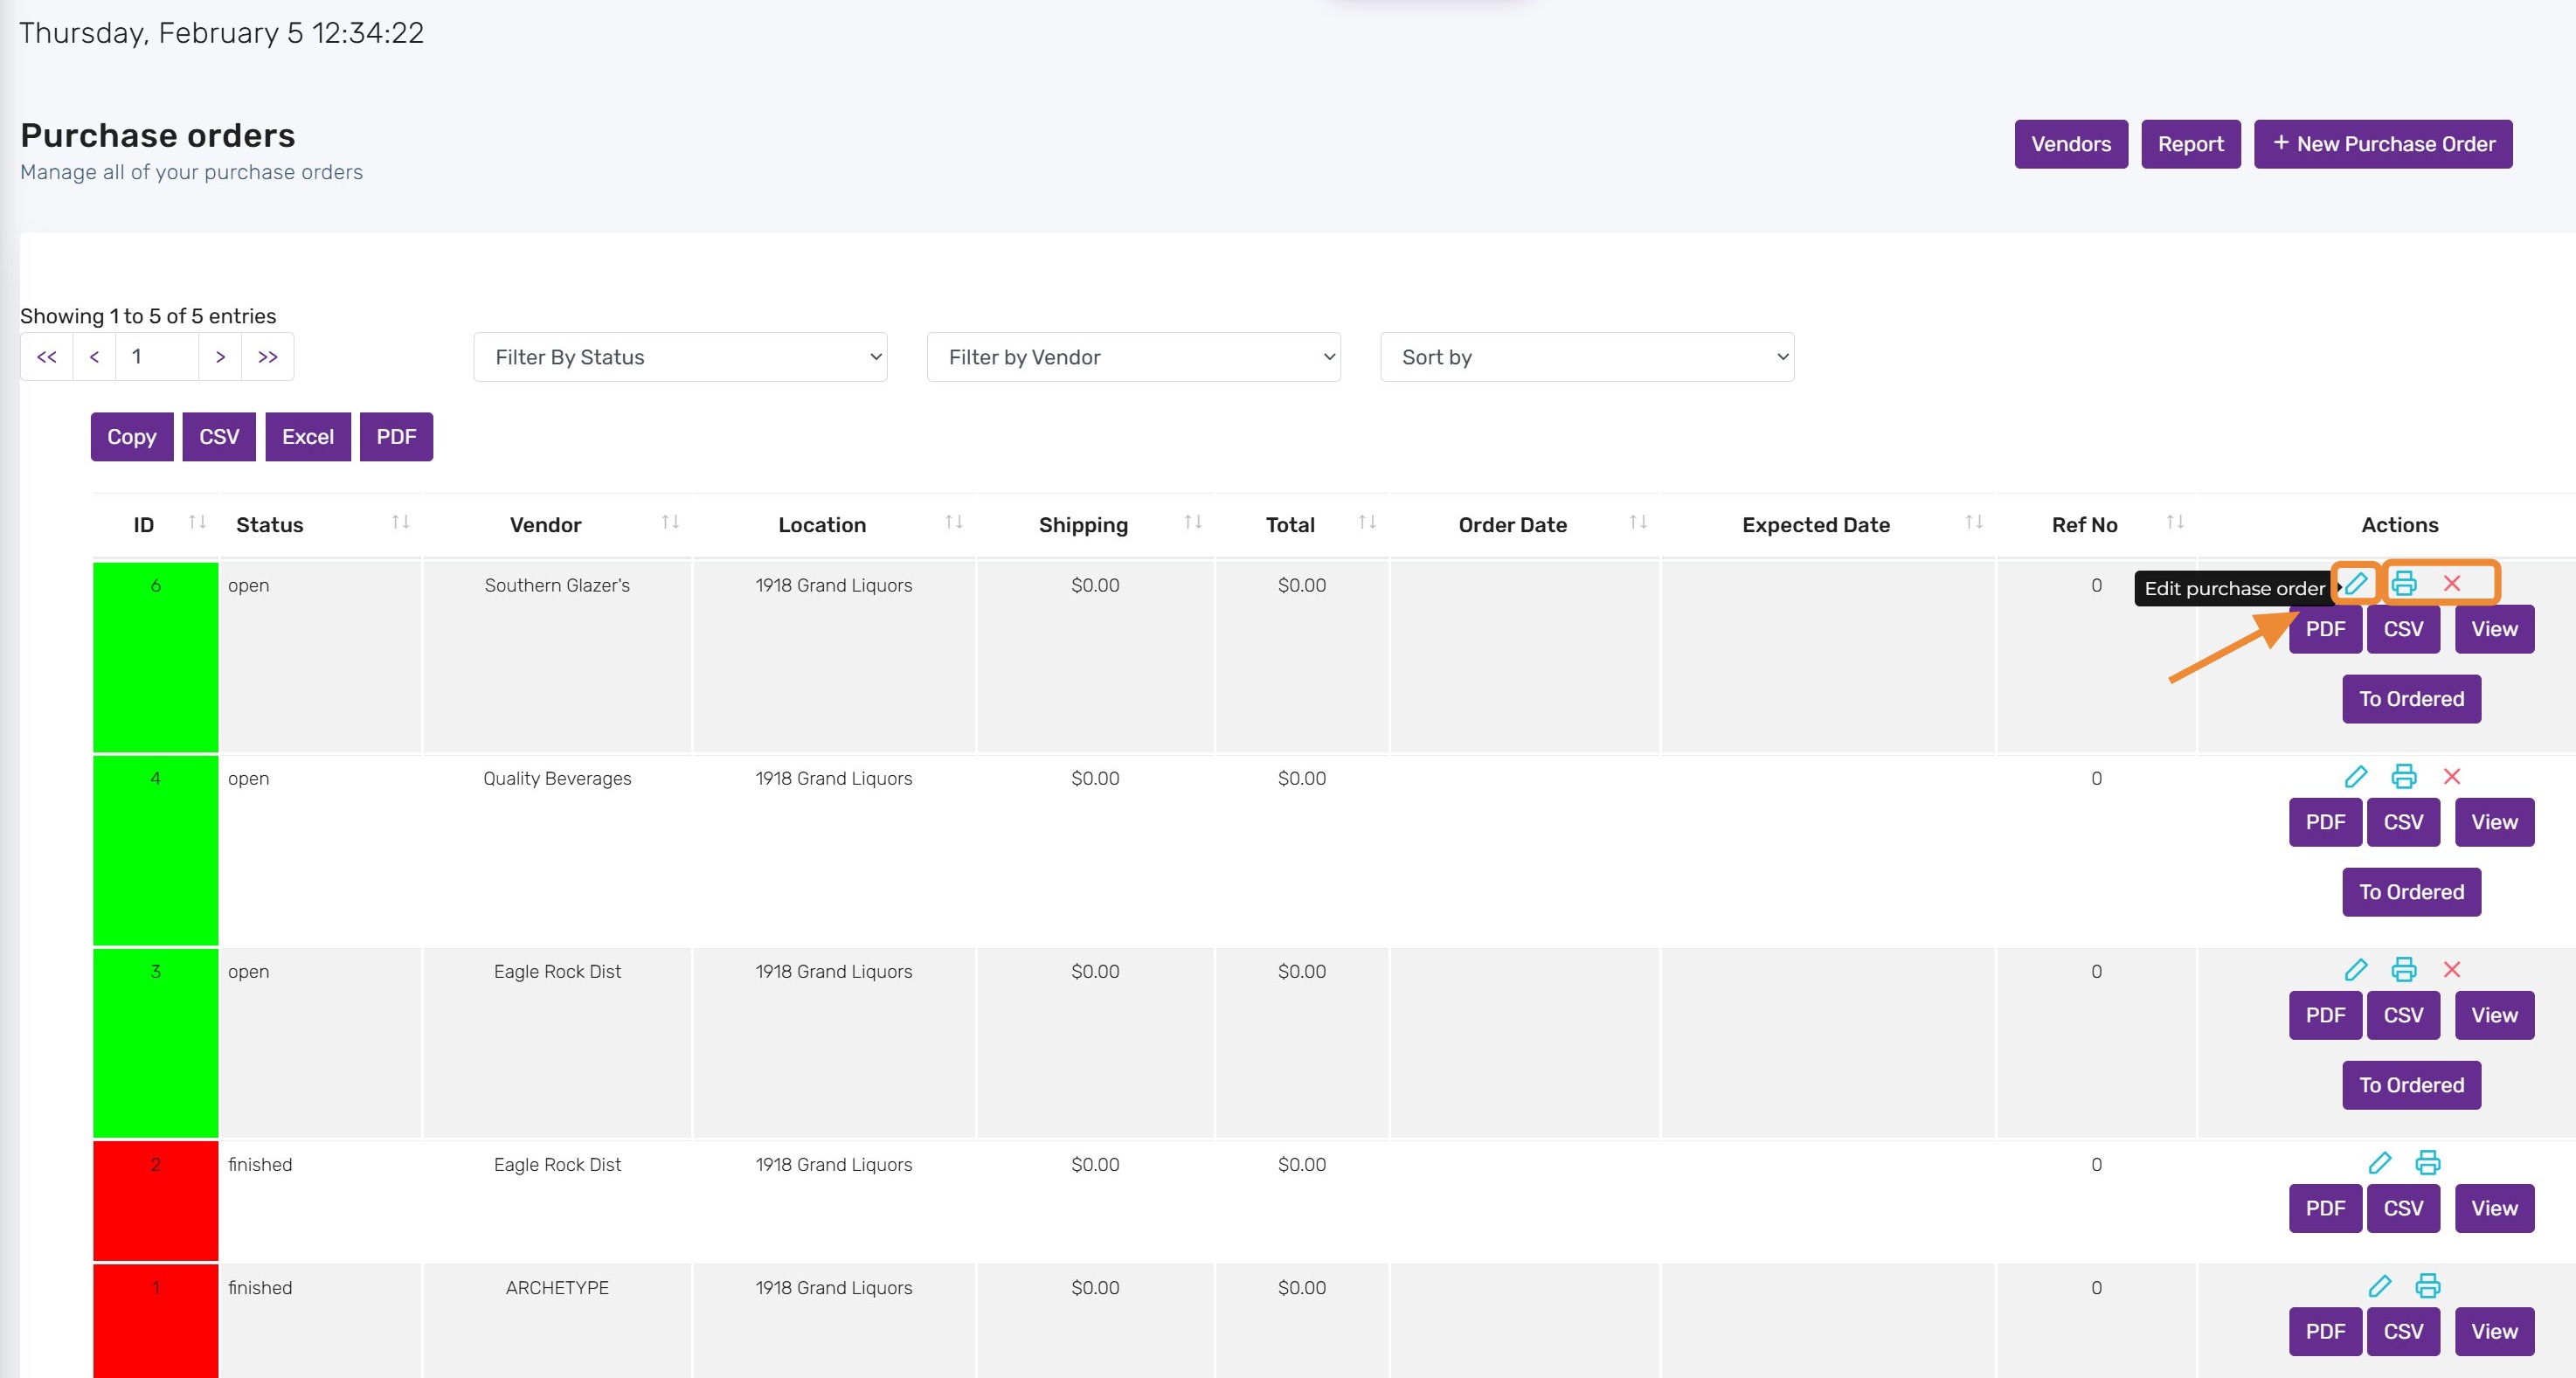Open the Vendors page

tap(2071, 144)
